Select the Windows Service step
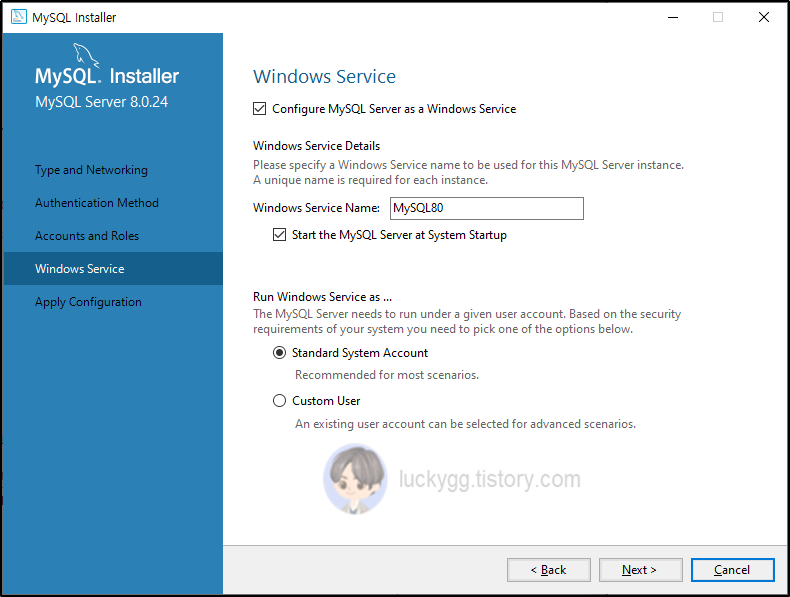This screenshot has height=597, width=790. click(113, 269)
